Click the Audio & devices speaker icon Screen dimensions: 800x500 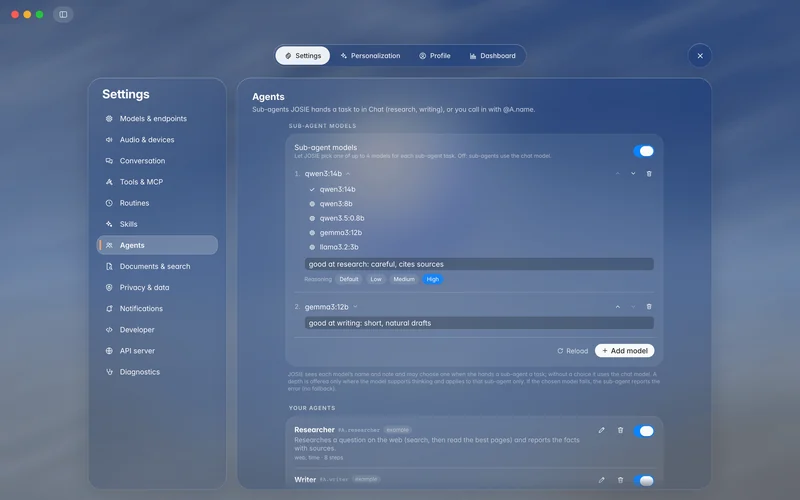tap(109, 139)
